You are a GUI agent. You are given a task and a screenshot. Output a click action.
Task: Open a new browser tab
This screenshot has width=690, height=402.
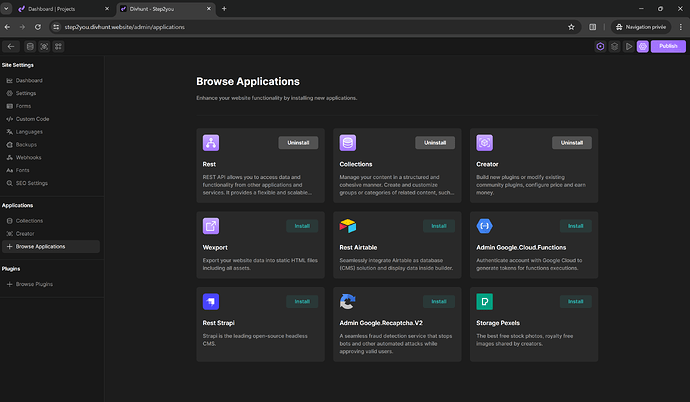224,8
